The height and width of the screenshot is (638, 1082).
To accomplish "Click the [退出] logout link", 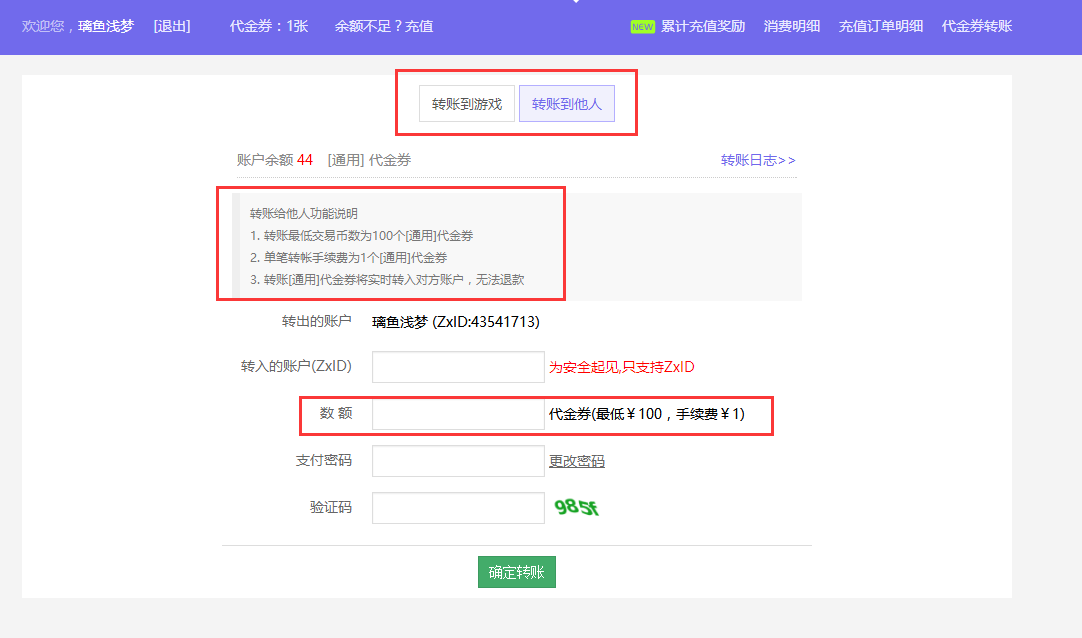I will point(172,26).
